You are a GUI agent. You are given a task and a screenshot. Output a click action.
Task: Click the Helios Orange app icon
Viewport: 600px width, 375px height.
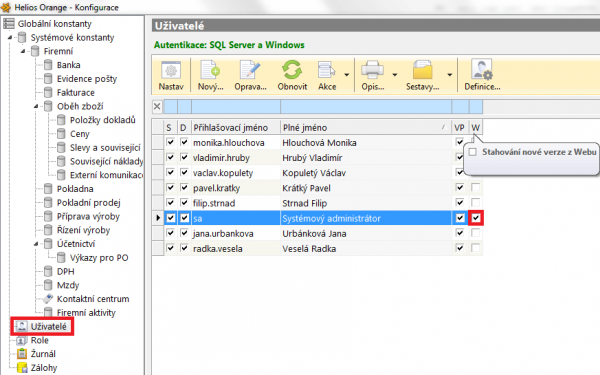[5, 7]
